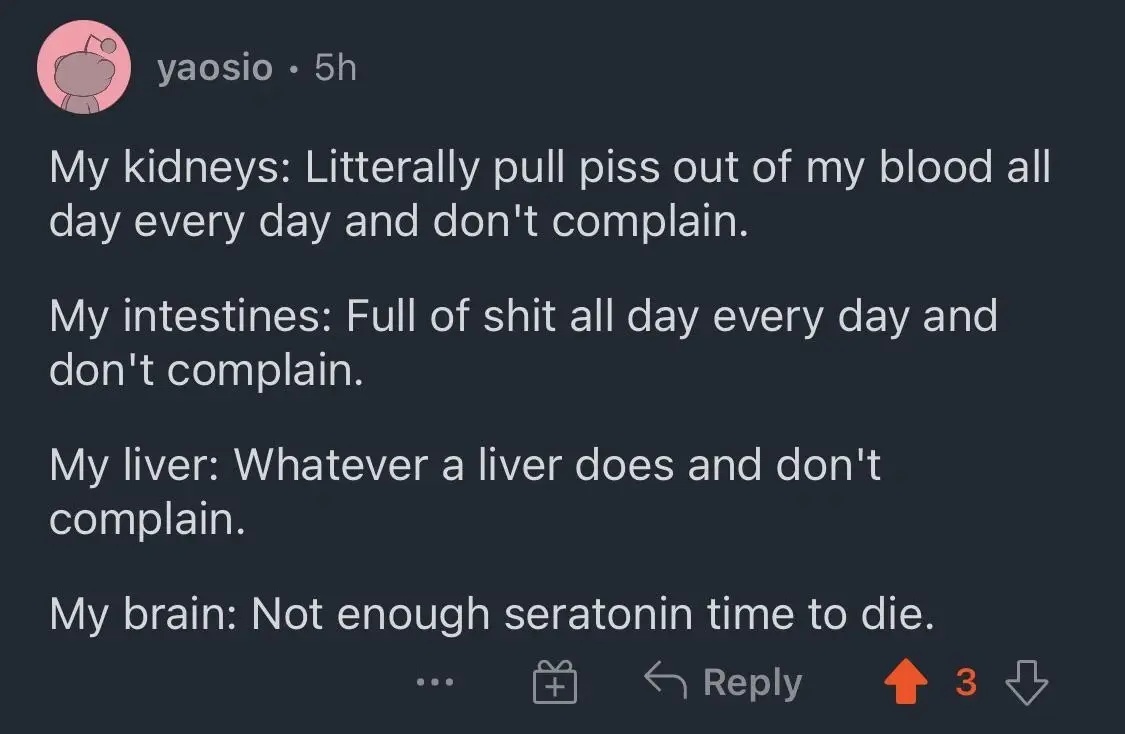Screen dimensions: 1125x734
Task: Select the paragraph starting "My liver"
Action: click(465, 491)
